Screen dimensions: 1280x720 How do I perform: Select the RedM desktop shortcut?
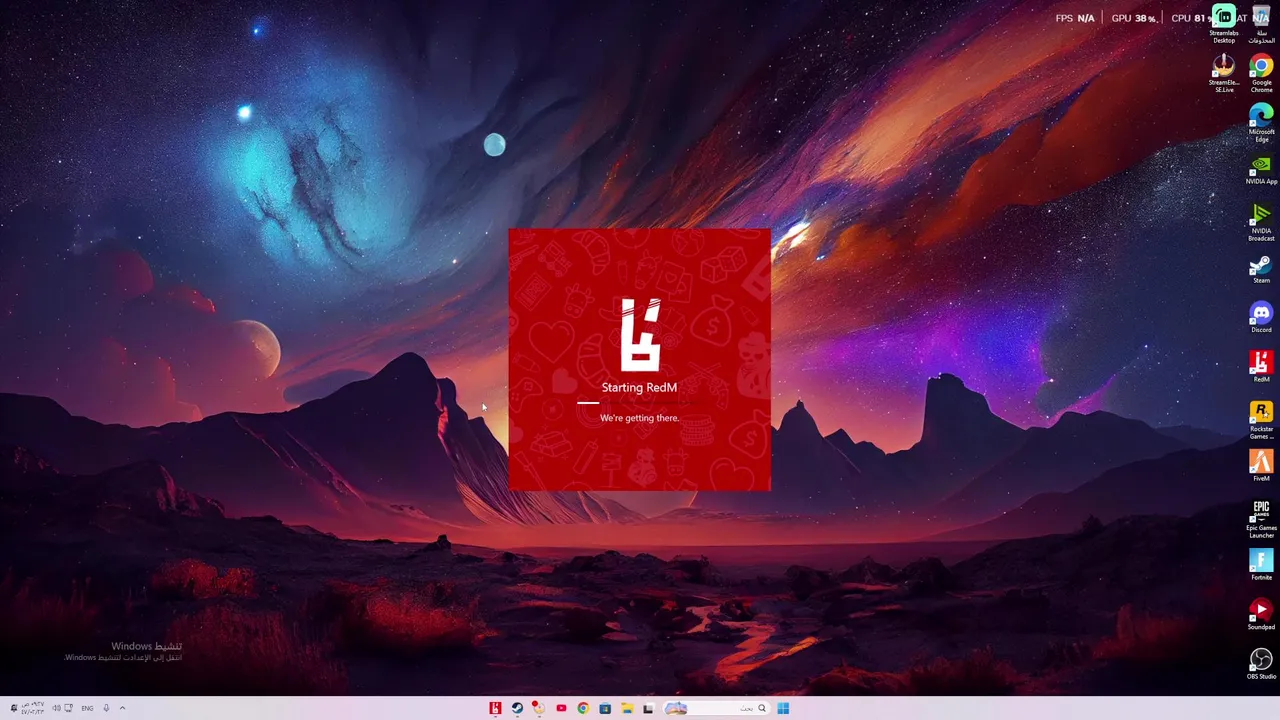click(1262, 367)
